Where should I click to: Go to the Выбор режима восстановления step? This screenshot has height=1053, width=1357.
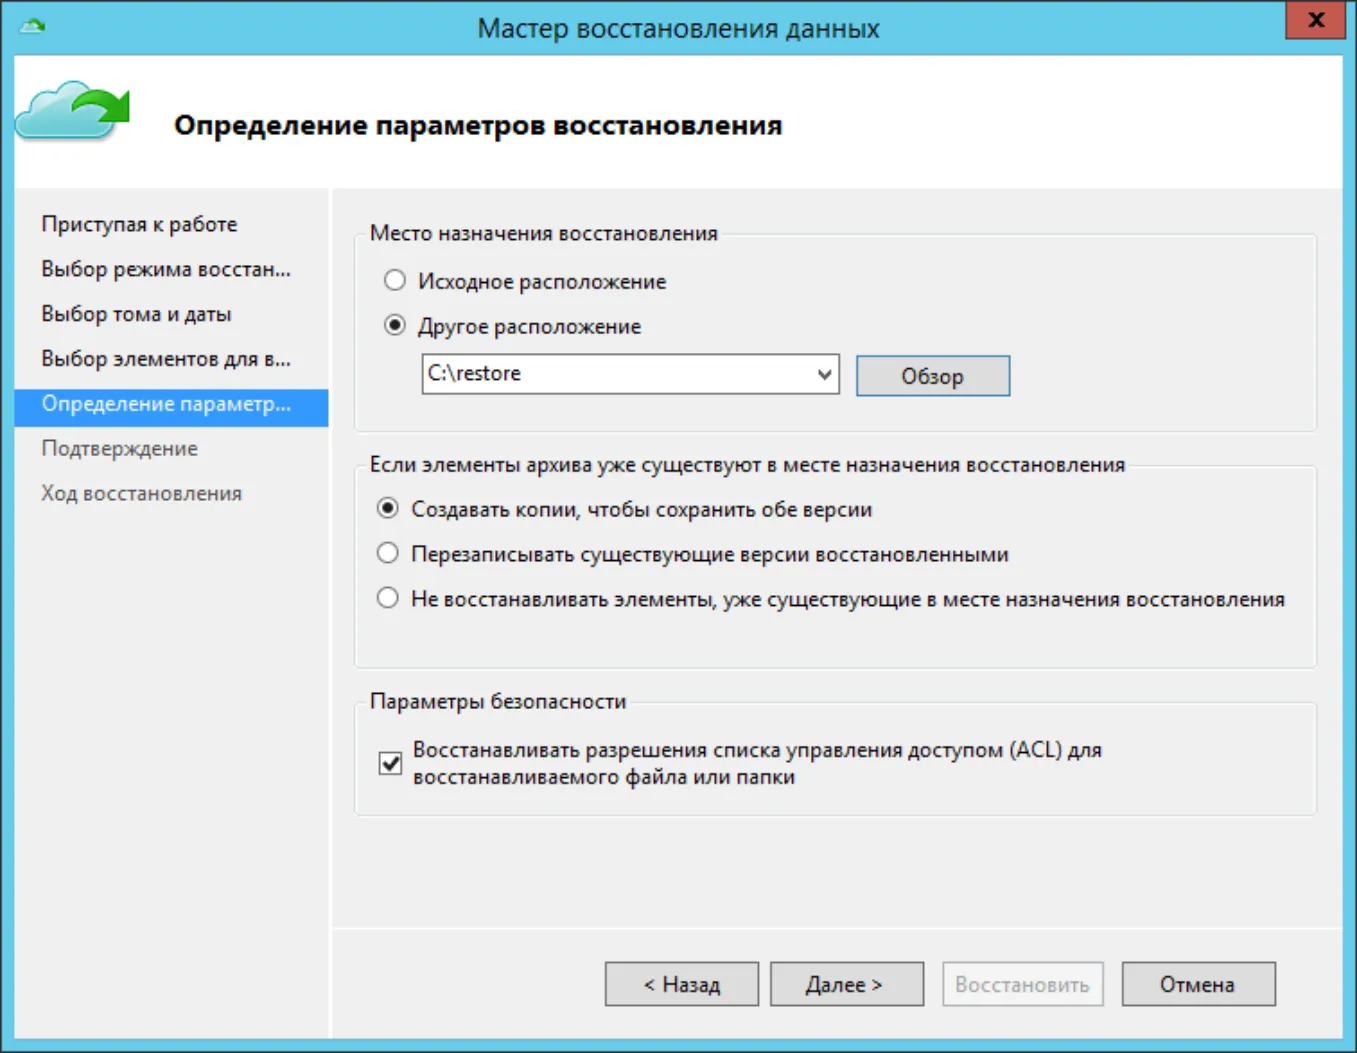(x=166, y=269)
